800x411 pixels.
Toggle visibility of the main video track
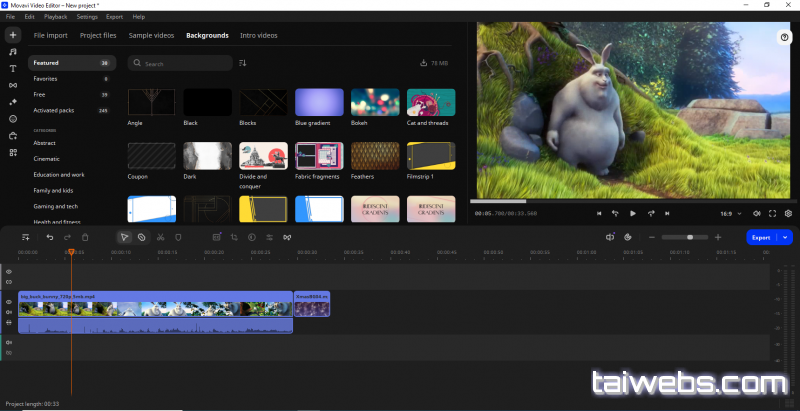pyautogui.click(x=9, y=302)
